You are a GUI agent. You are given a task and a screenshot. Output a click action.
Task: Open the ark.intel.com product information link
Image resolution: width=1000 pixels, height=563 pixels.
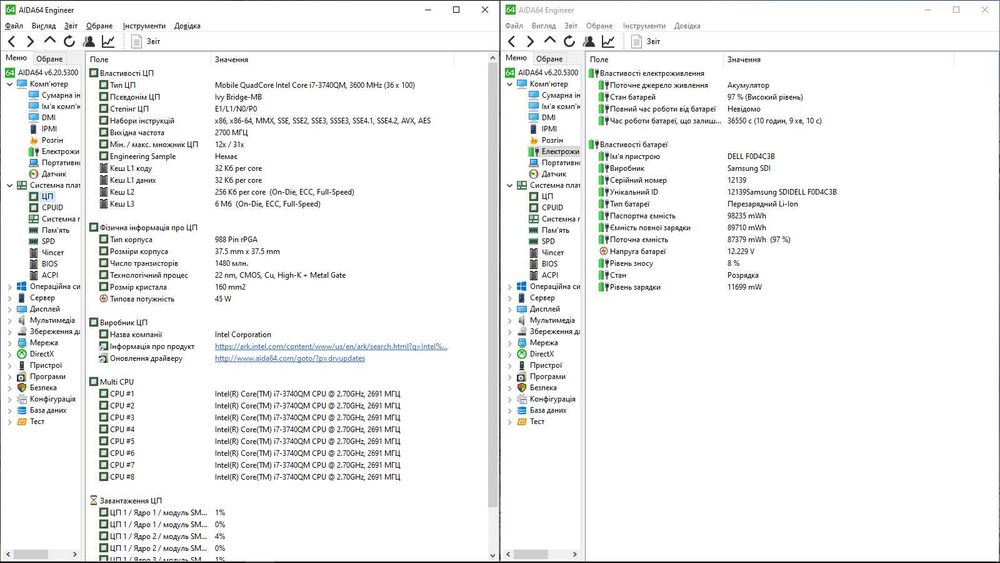pos(331,347)
